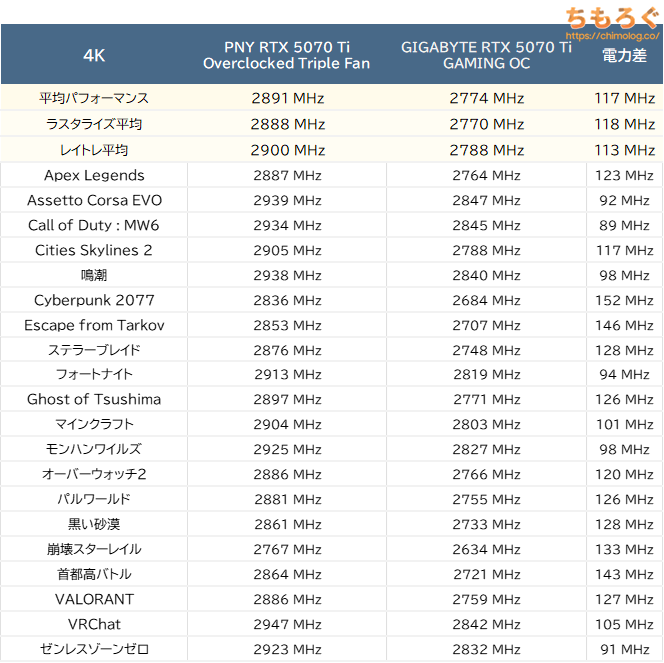This screenshot has height=663, width=664.
Task: Click the オーバーウォッチ2 row label
Action: pyautogui.click(x=94, y=474)
